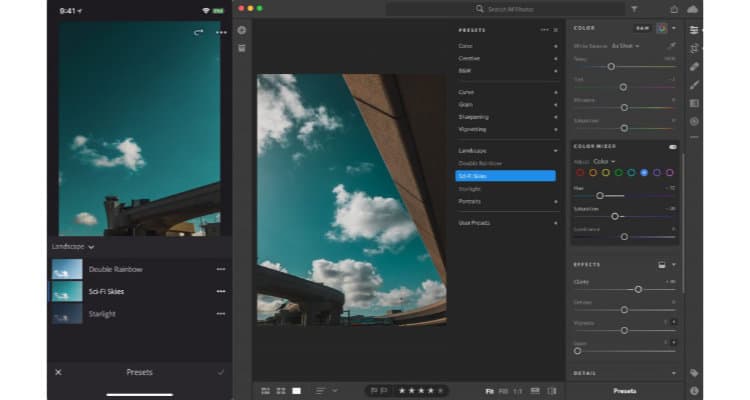Image resolution: width=750 pixels, height=400 pixels.
Task: Select the Crop and Rotate tool
Action: click(694, 48)
